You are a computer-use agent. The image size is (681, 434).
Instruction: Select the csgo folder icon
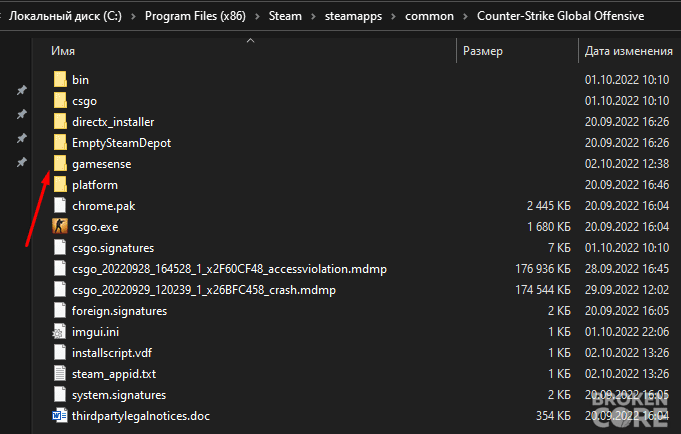click(60, 100)
